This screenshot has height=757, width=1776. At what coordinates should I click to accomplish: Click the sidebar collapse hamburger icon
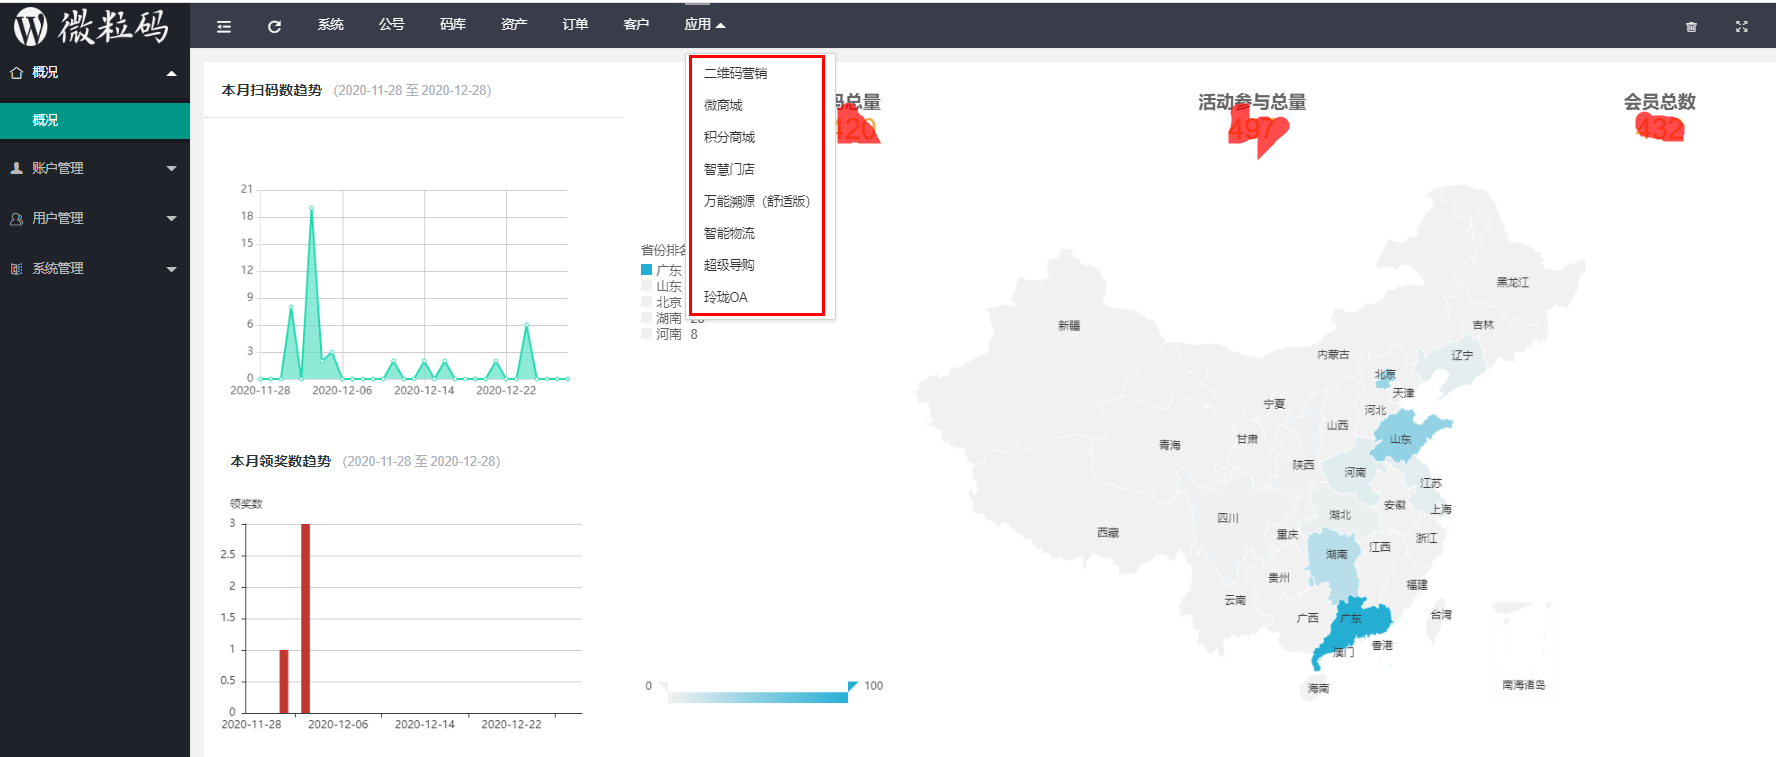[x=224, y=26]
